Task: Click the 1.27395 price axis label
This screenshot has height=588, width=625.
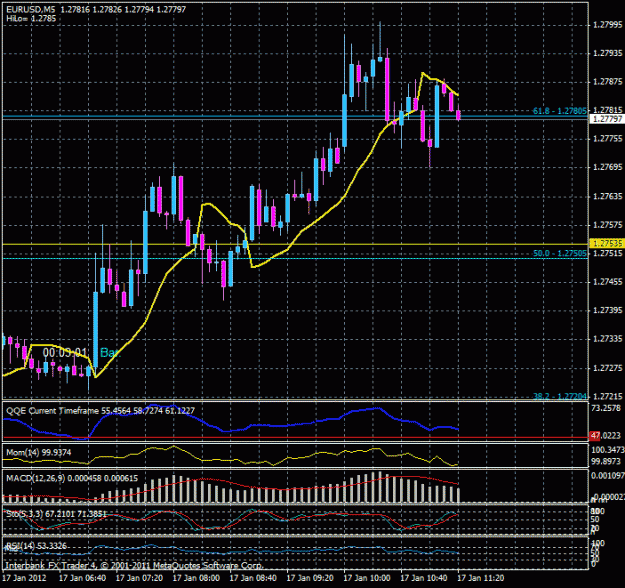Action: click(x=607, y=310)
